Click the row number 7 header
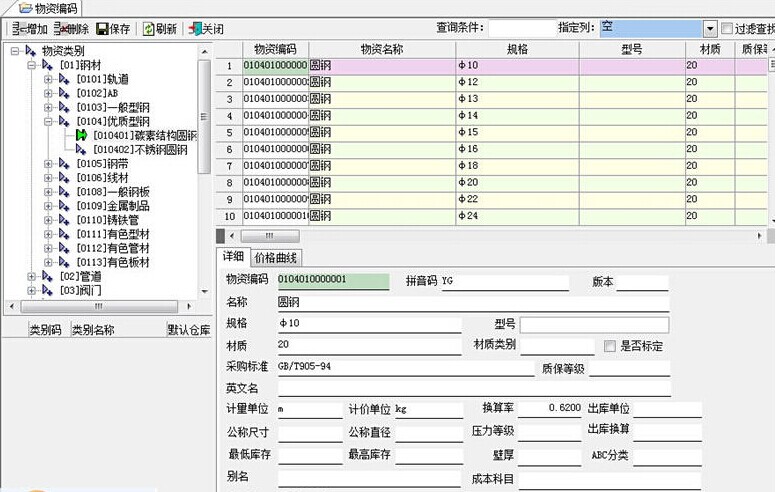 point(229,165)
